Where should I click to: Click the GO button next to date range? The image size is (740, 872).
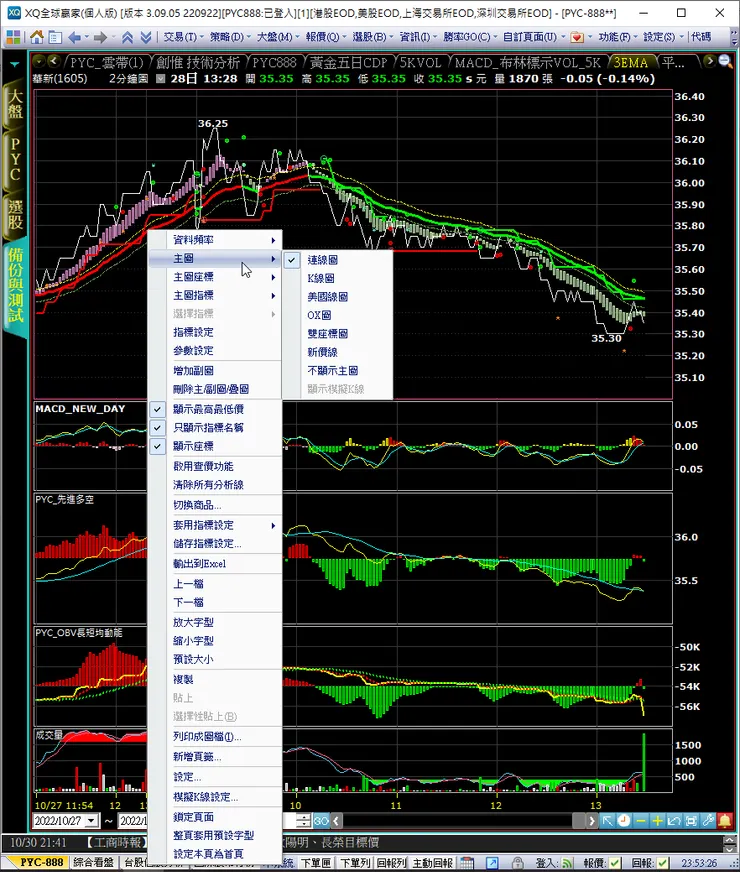tap(321, 820)
